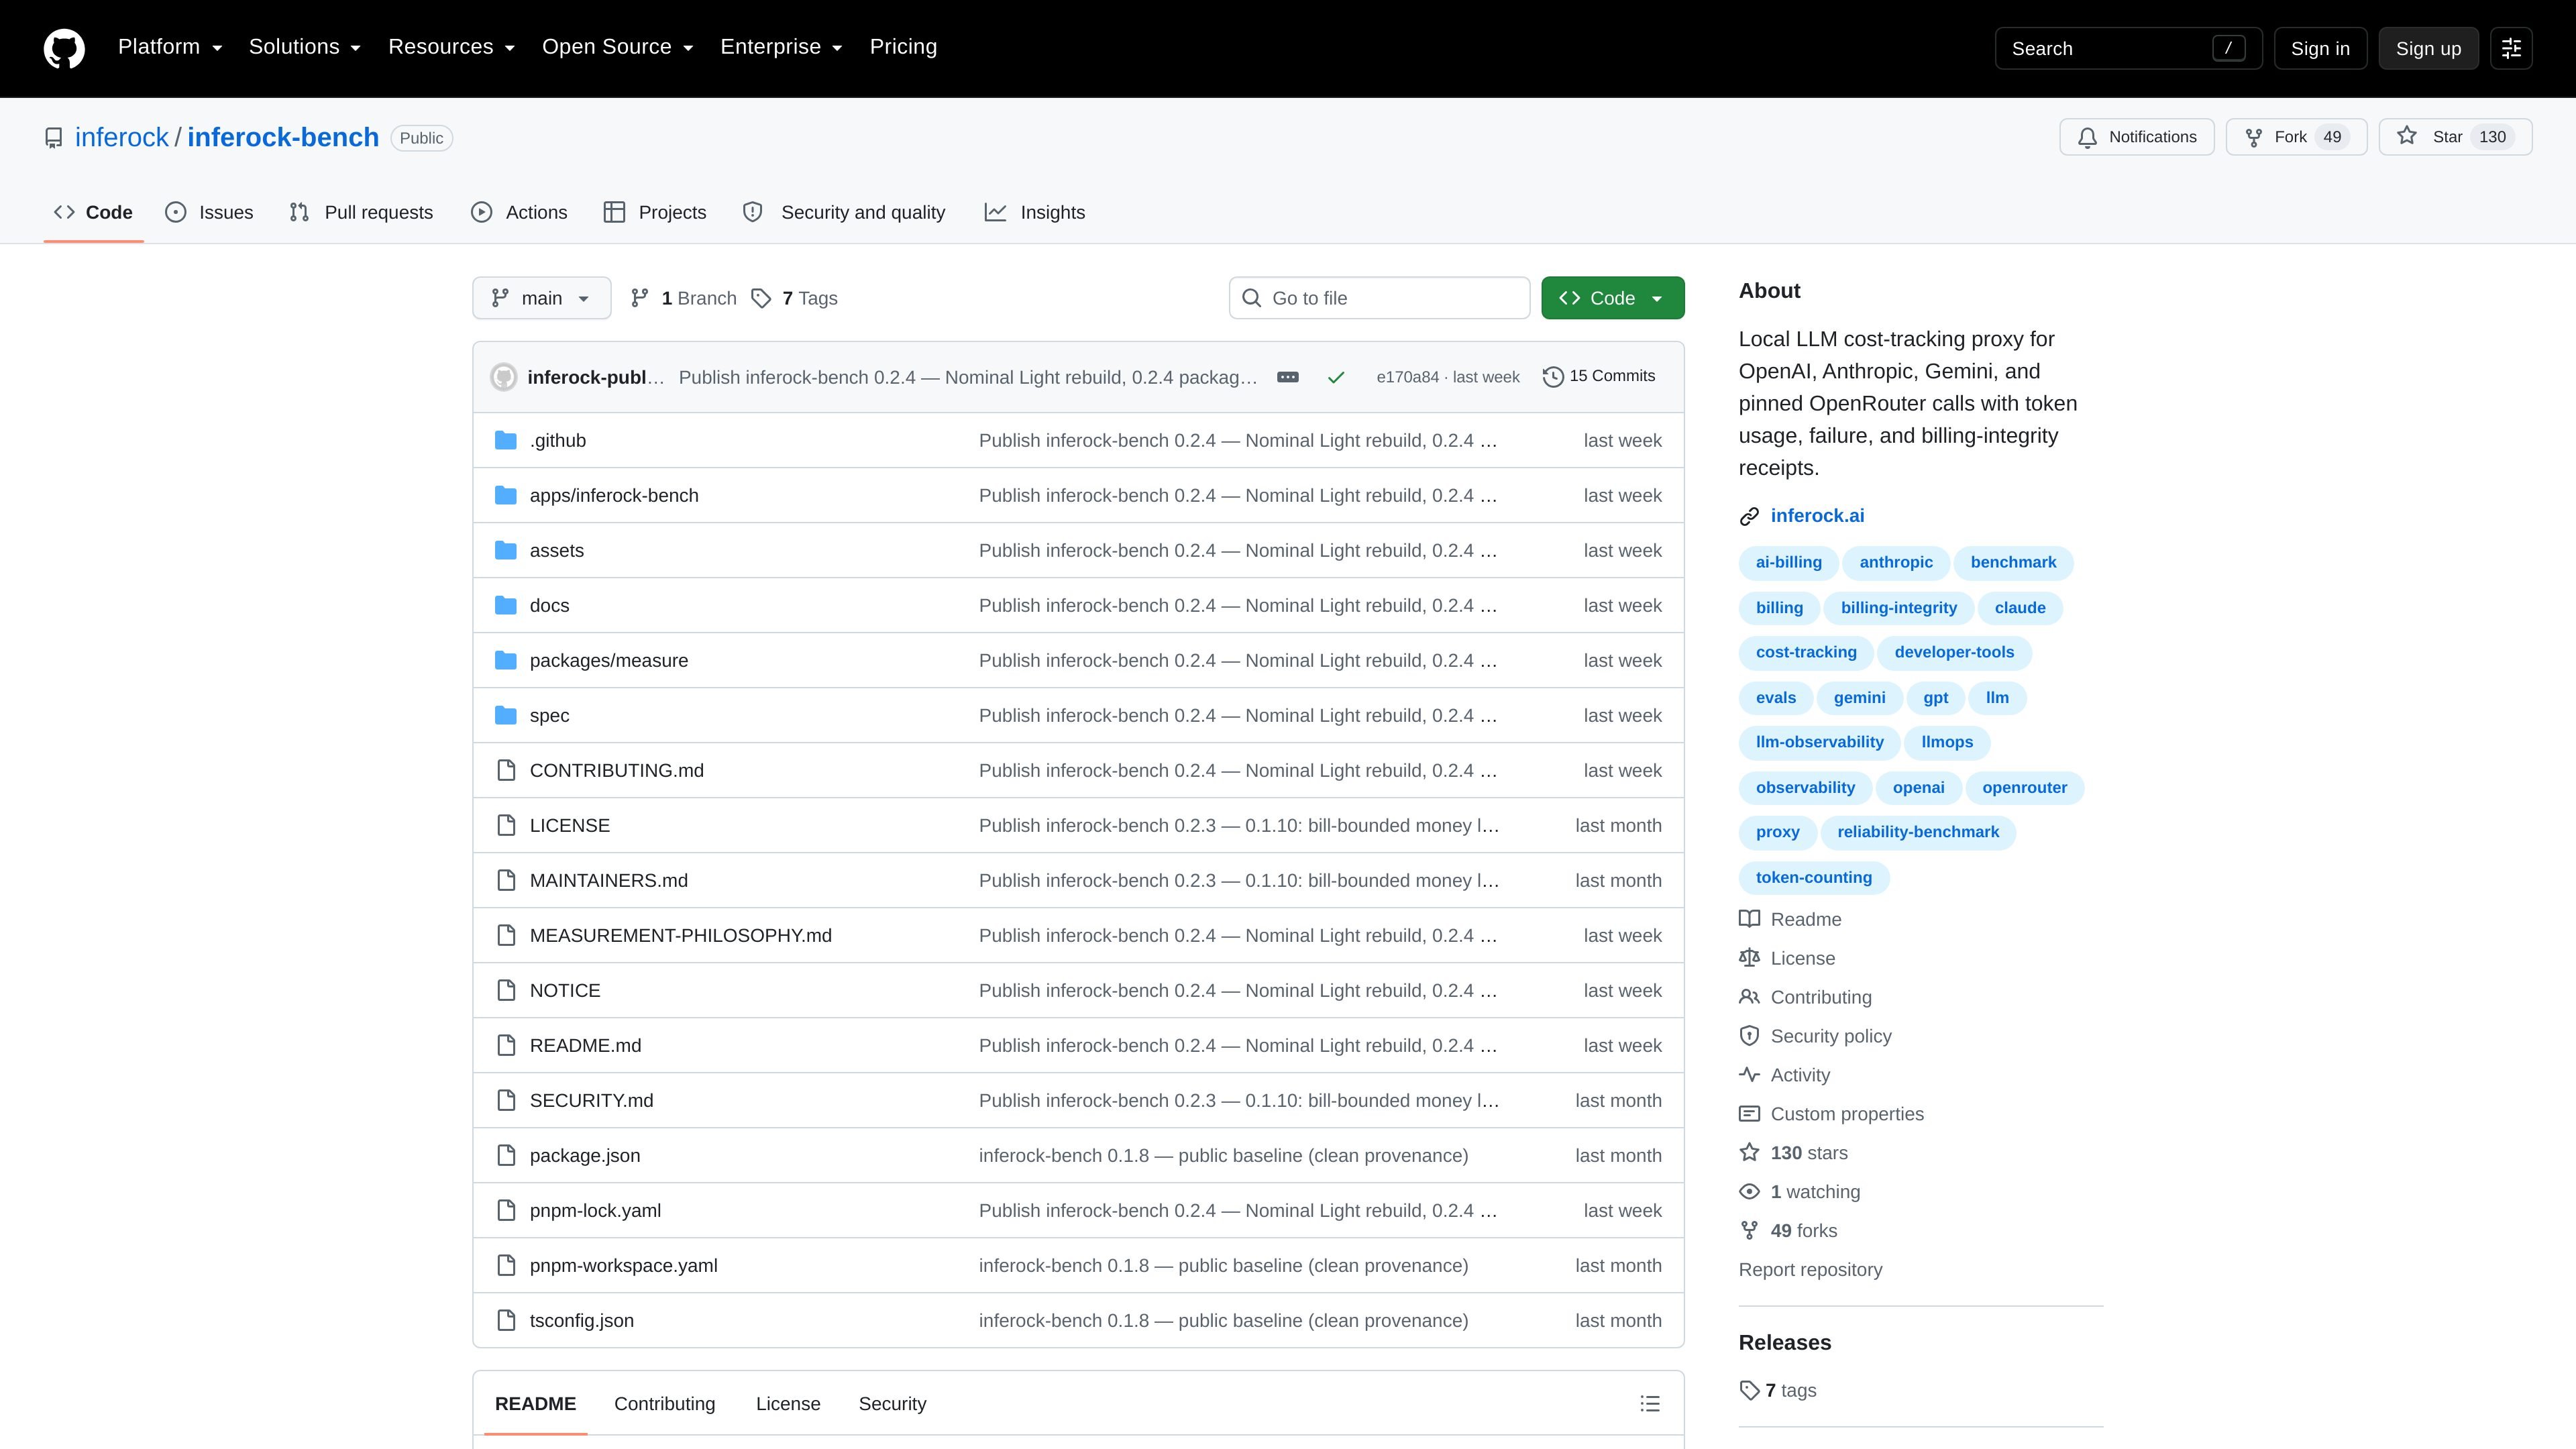Open the README.md file
This screenshot has height=1449, width=2576.
(x=585, y=1046)
